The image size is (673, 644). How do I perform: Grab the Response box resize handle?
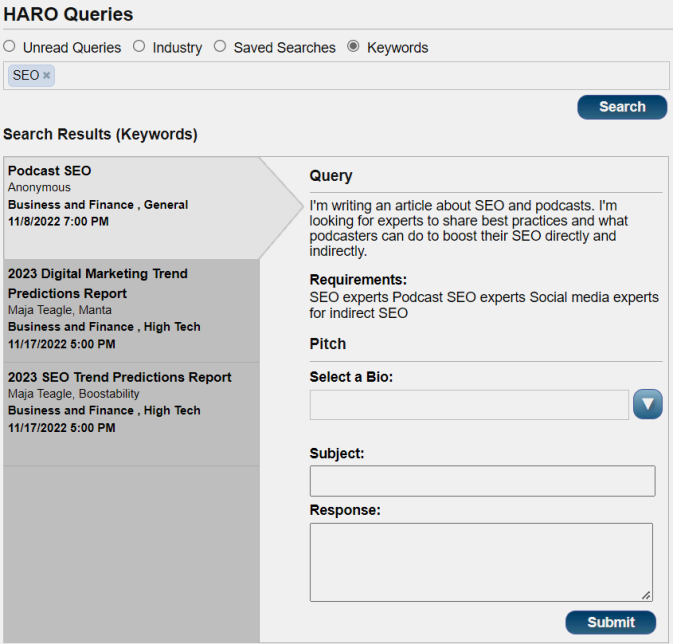[x=647, y=595]
